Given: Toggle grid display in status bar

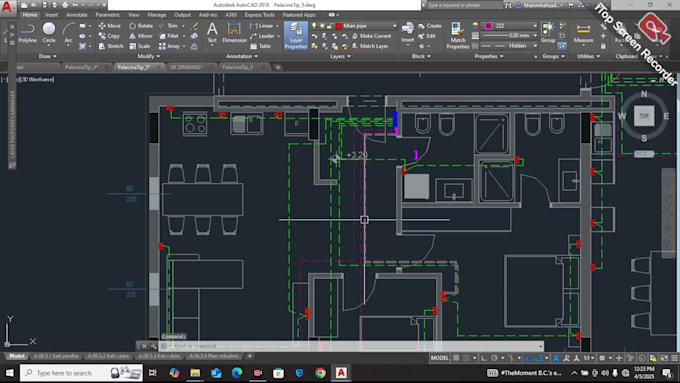Looking at the screenshot, I should click(456, 358).
